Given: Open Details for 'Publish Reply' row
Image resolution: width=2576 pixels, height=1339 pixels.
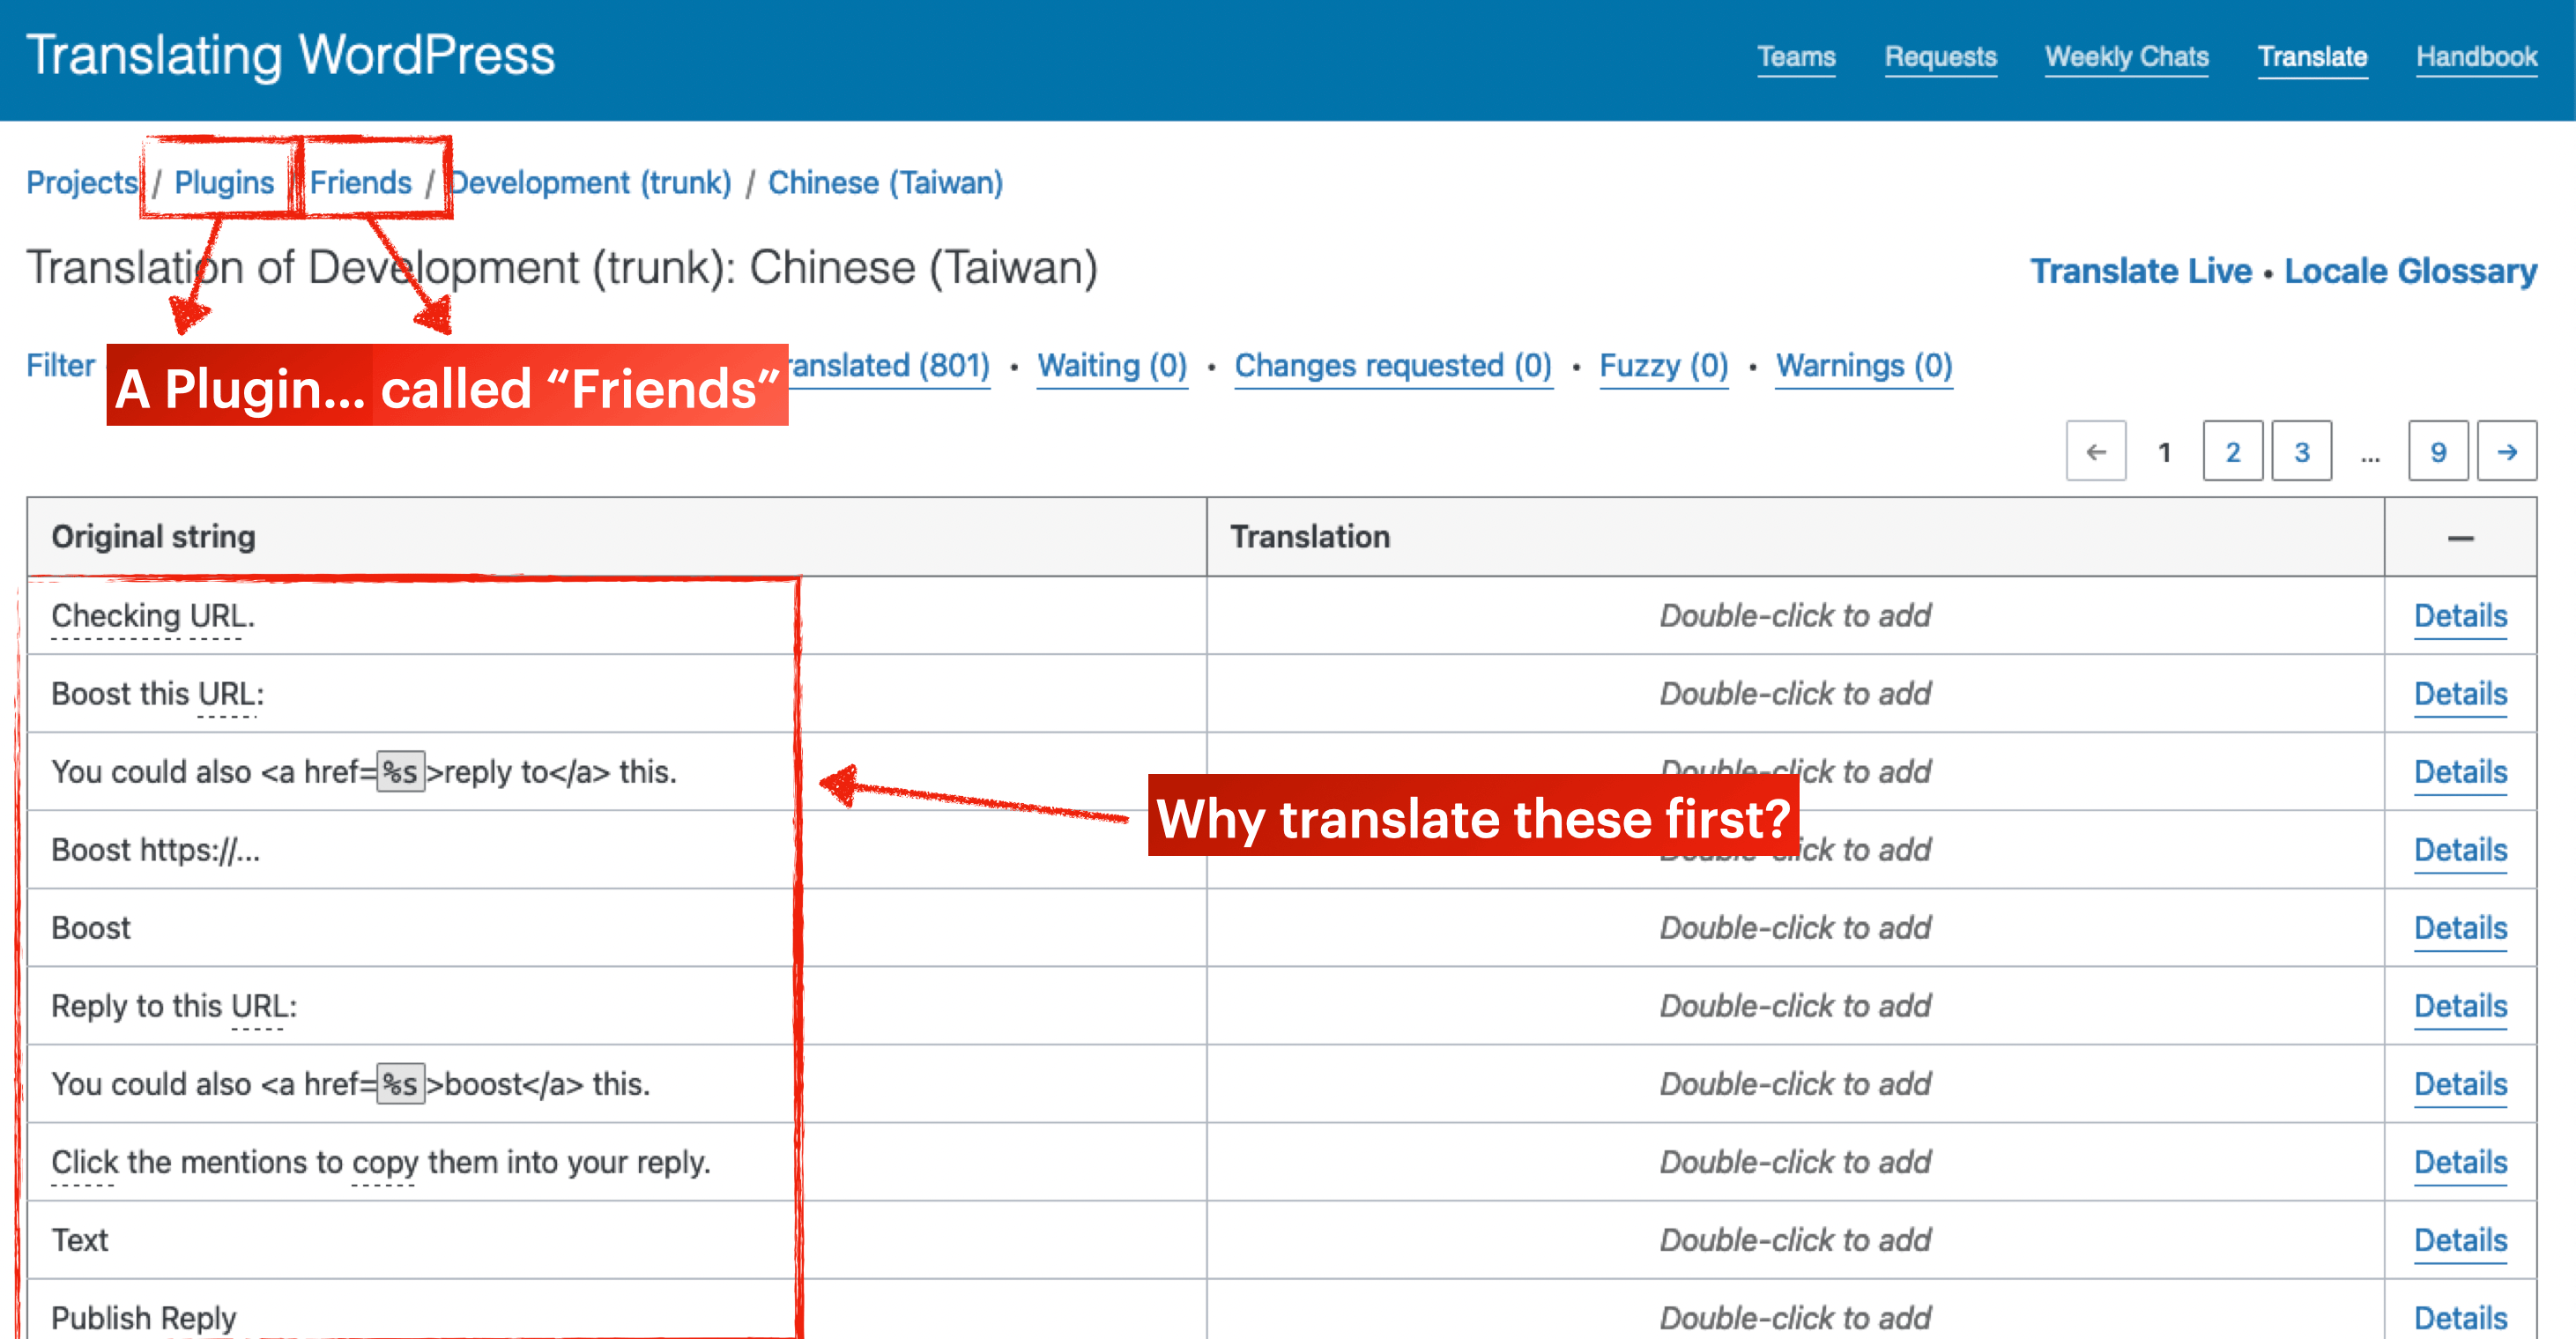Looking at the screenshot, I should click(x=2460, y=1318).
